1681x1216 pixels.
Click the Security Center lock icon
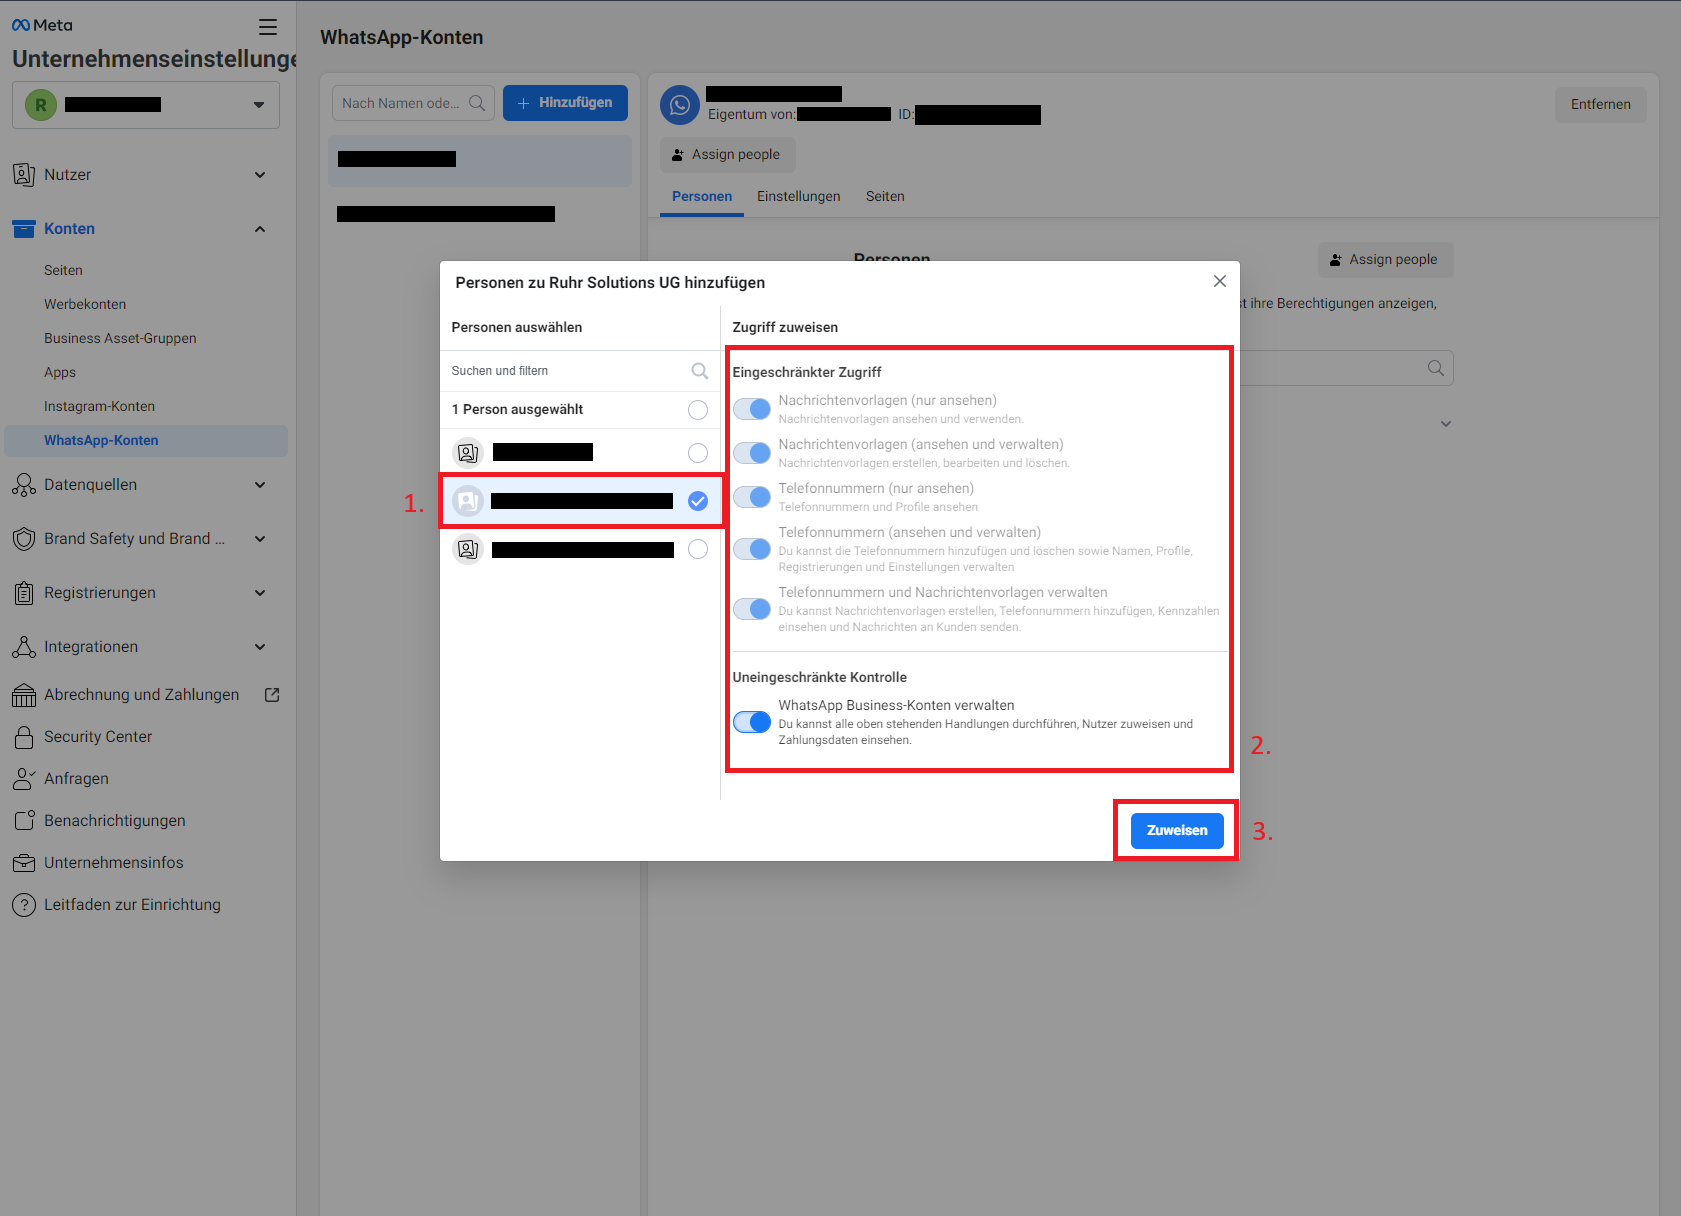pos(24,737)
